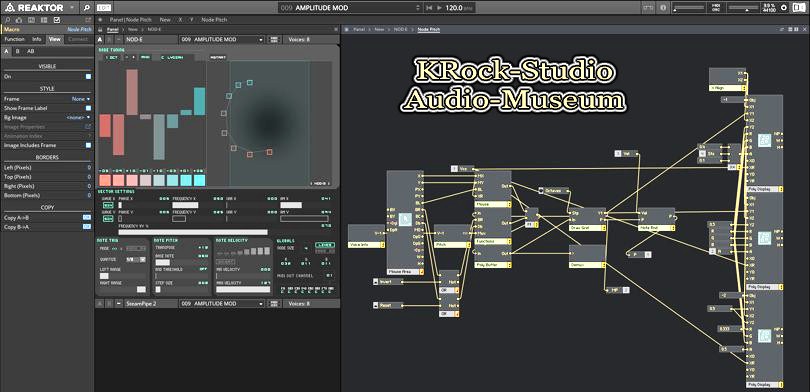Viewport: 810px width, 392px height.
Task: Switch to the Connect tab
Action: pos(77,39)
